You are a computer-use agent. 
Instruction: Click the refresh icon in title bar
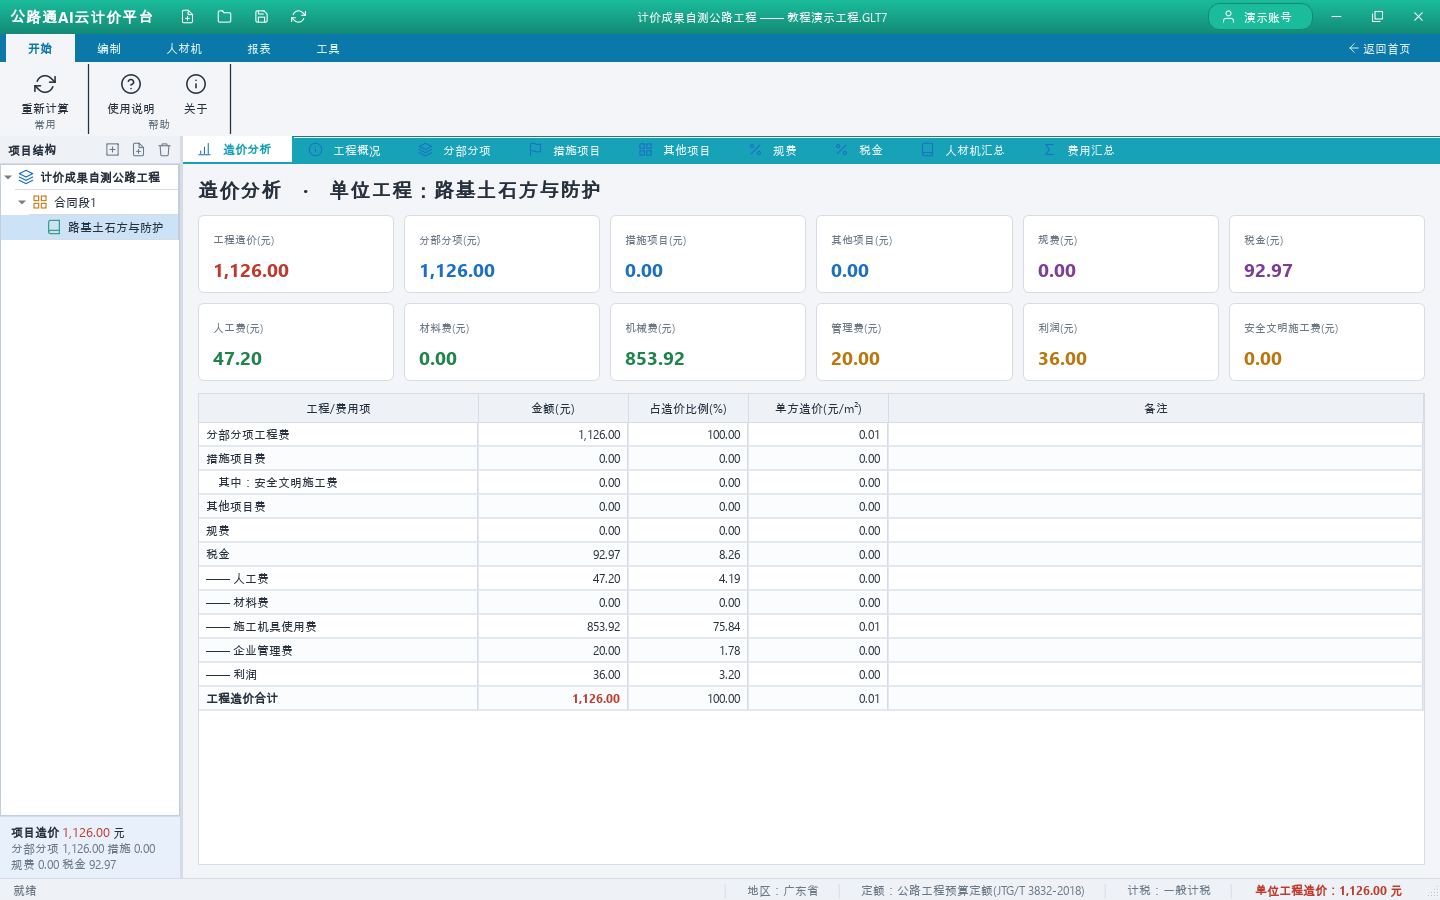click(298, 17)
